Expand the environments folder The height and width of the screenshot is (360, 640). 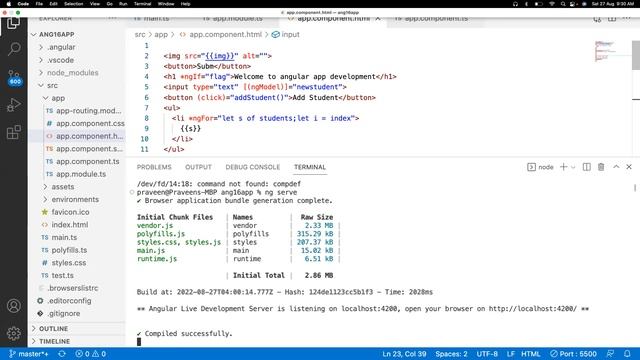(78, 199)
